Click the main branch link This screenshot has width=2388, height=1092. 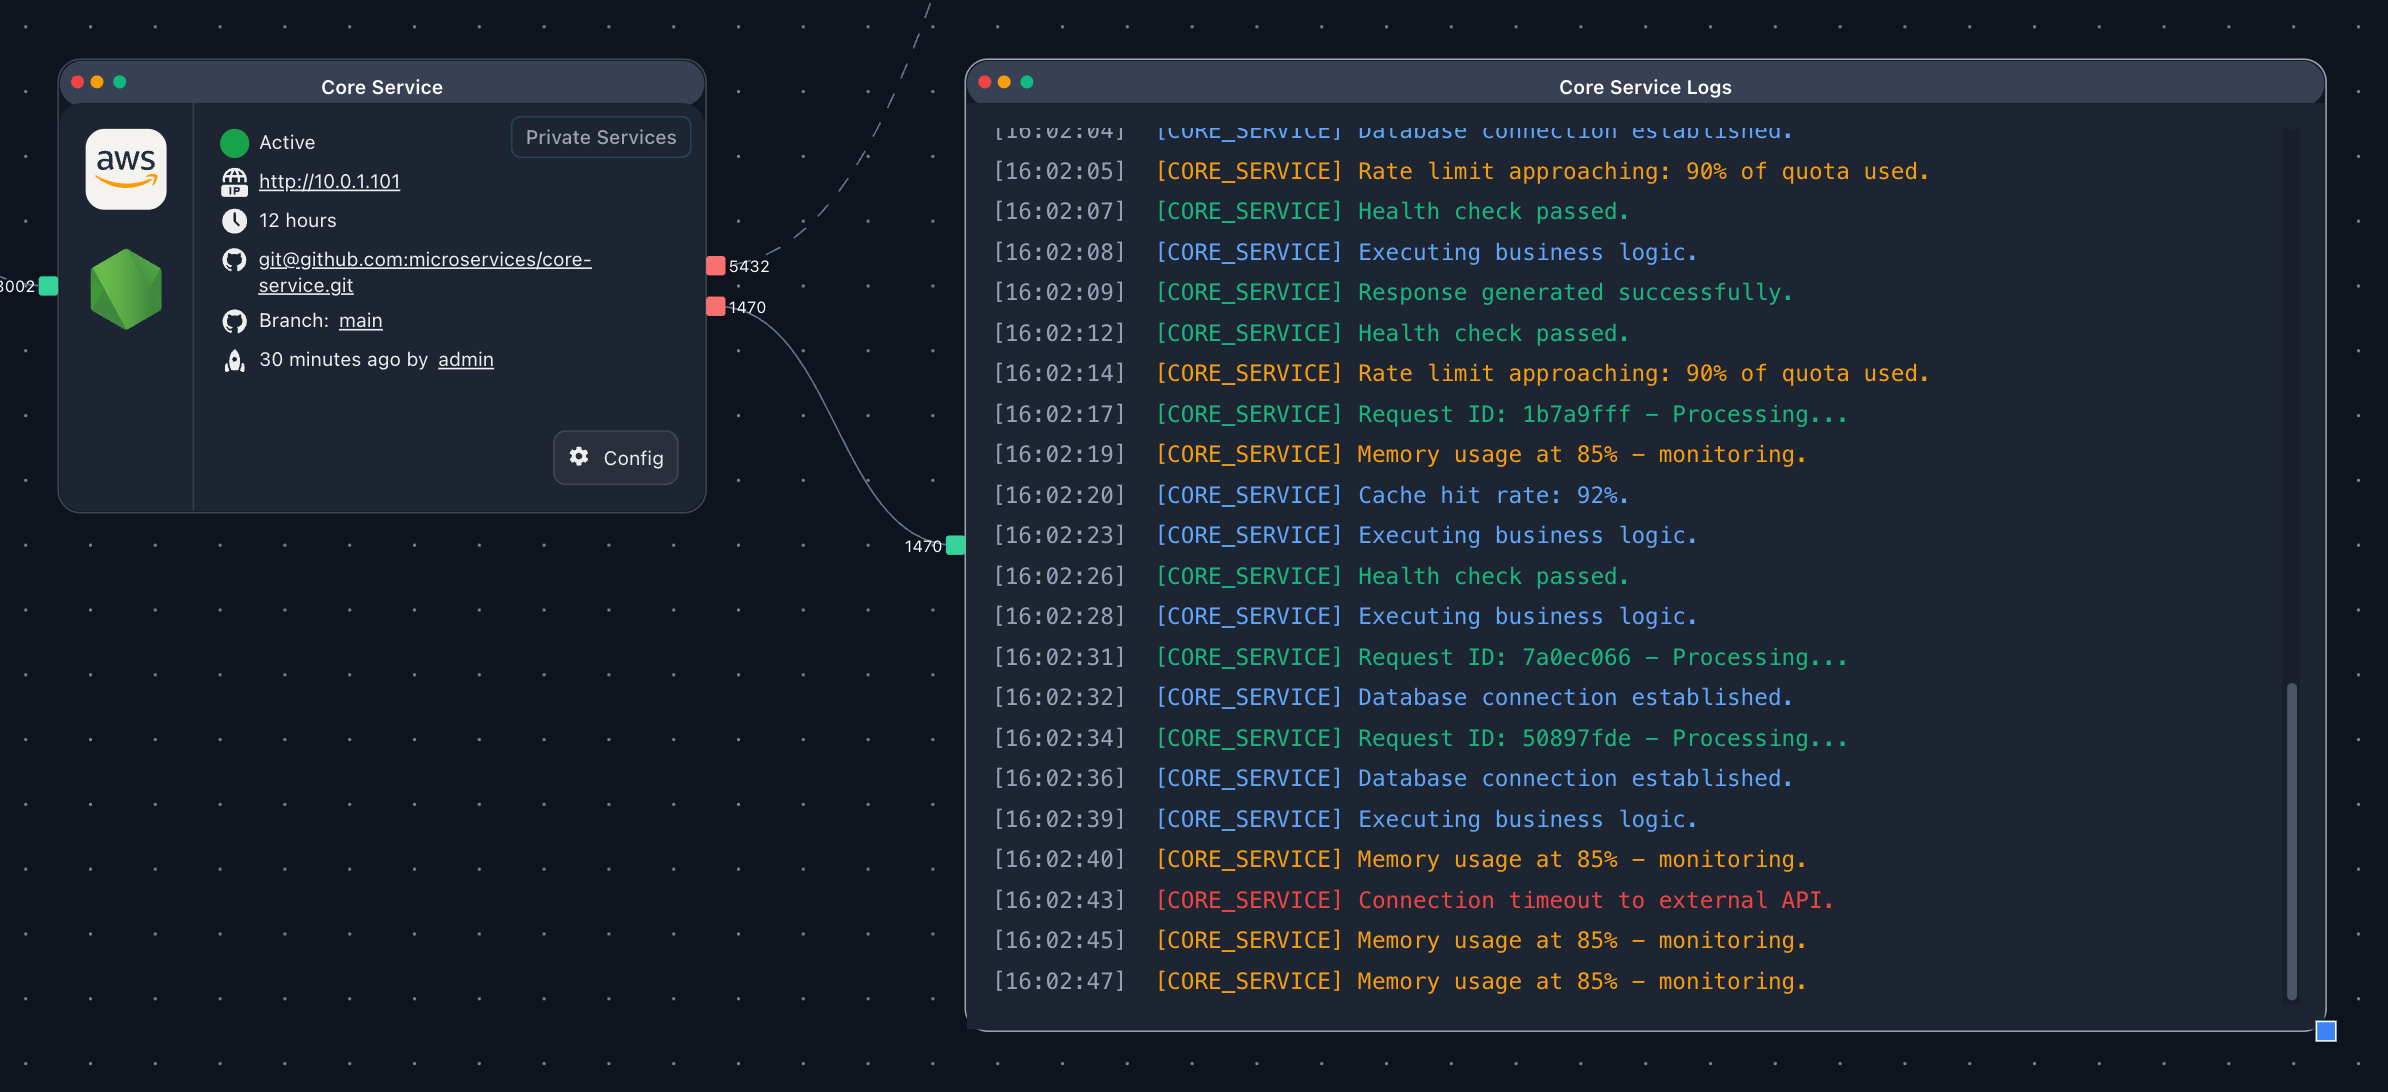360,320
